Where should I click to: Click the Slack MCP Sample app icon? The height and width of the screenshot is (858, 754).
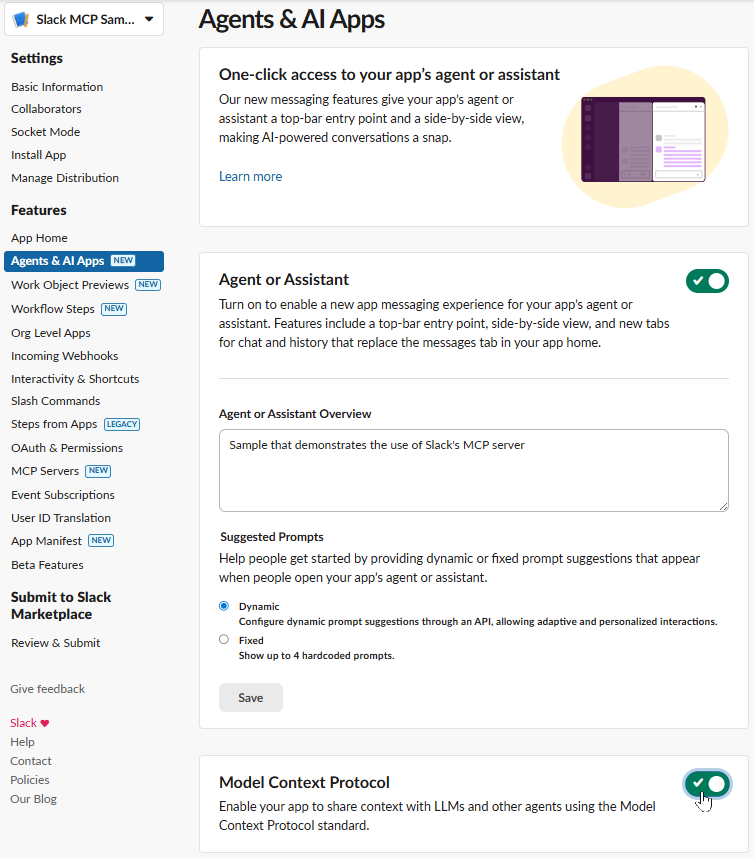(20, 19)
